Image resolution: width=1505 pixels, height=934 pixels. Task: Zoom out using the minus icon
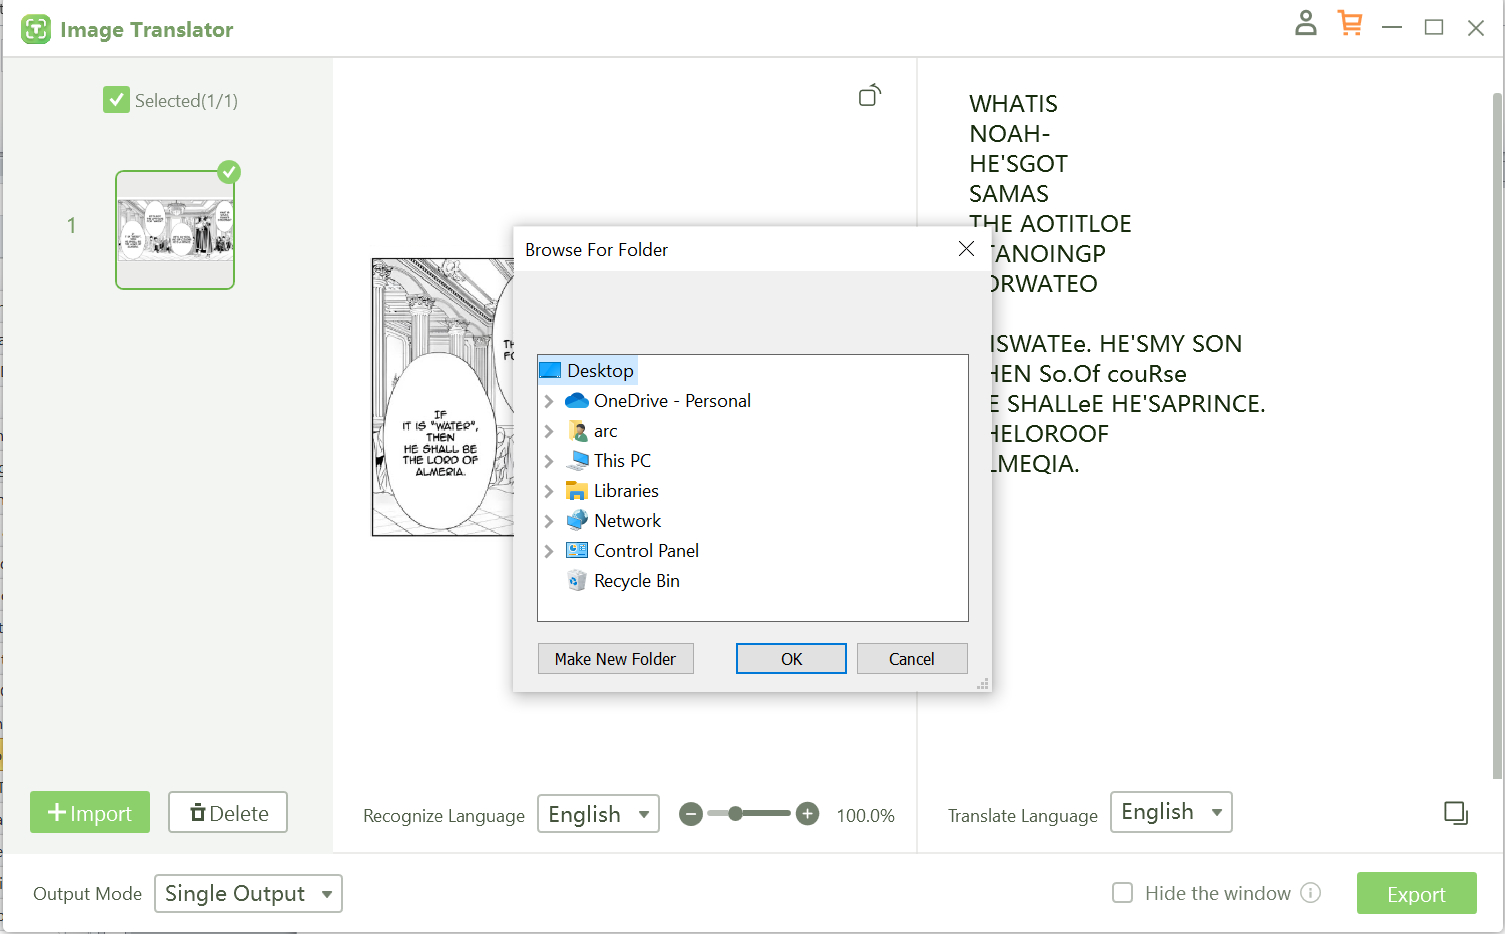click(690, 814)
